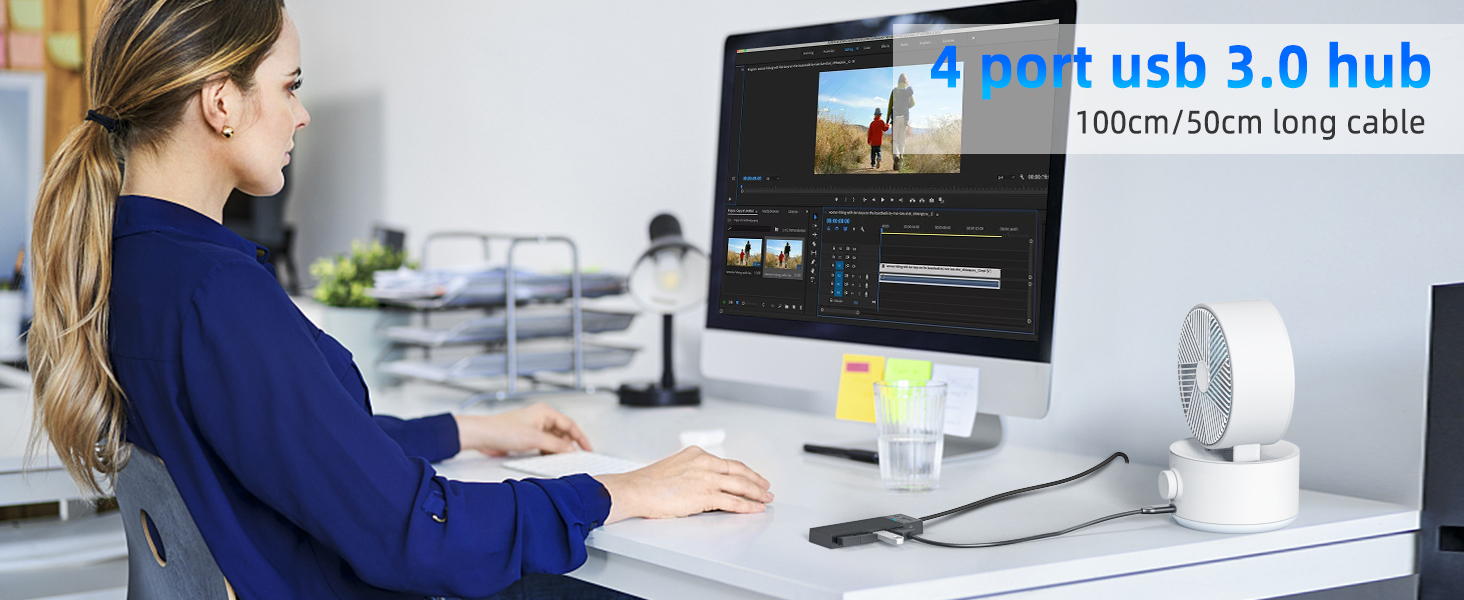Mute the first audio track A1
1464x600 pixels.
coord(851,276)
